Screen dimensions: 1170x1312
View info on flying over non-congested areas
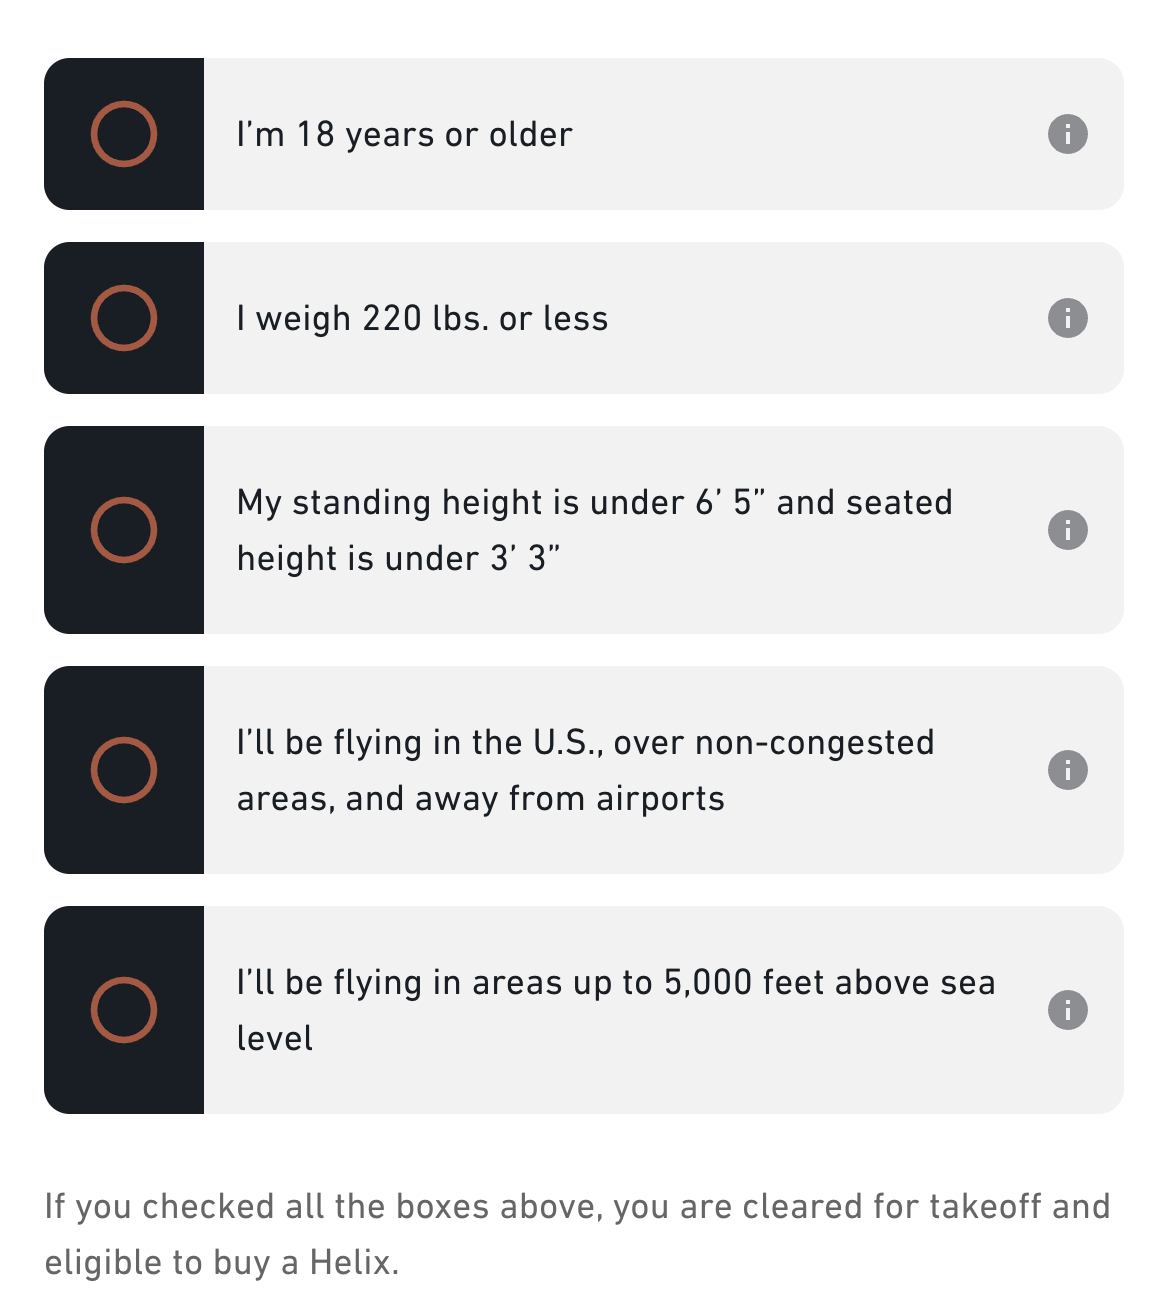1067,770
